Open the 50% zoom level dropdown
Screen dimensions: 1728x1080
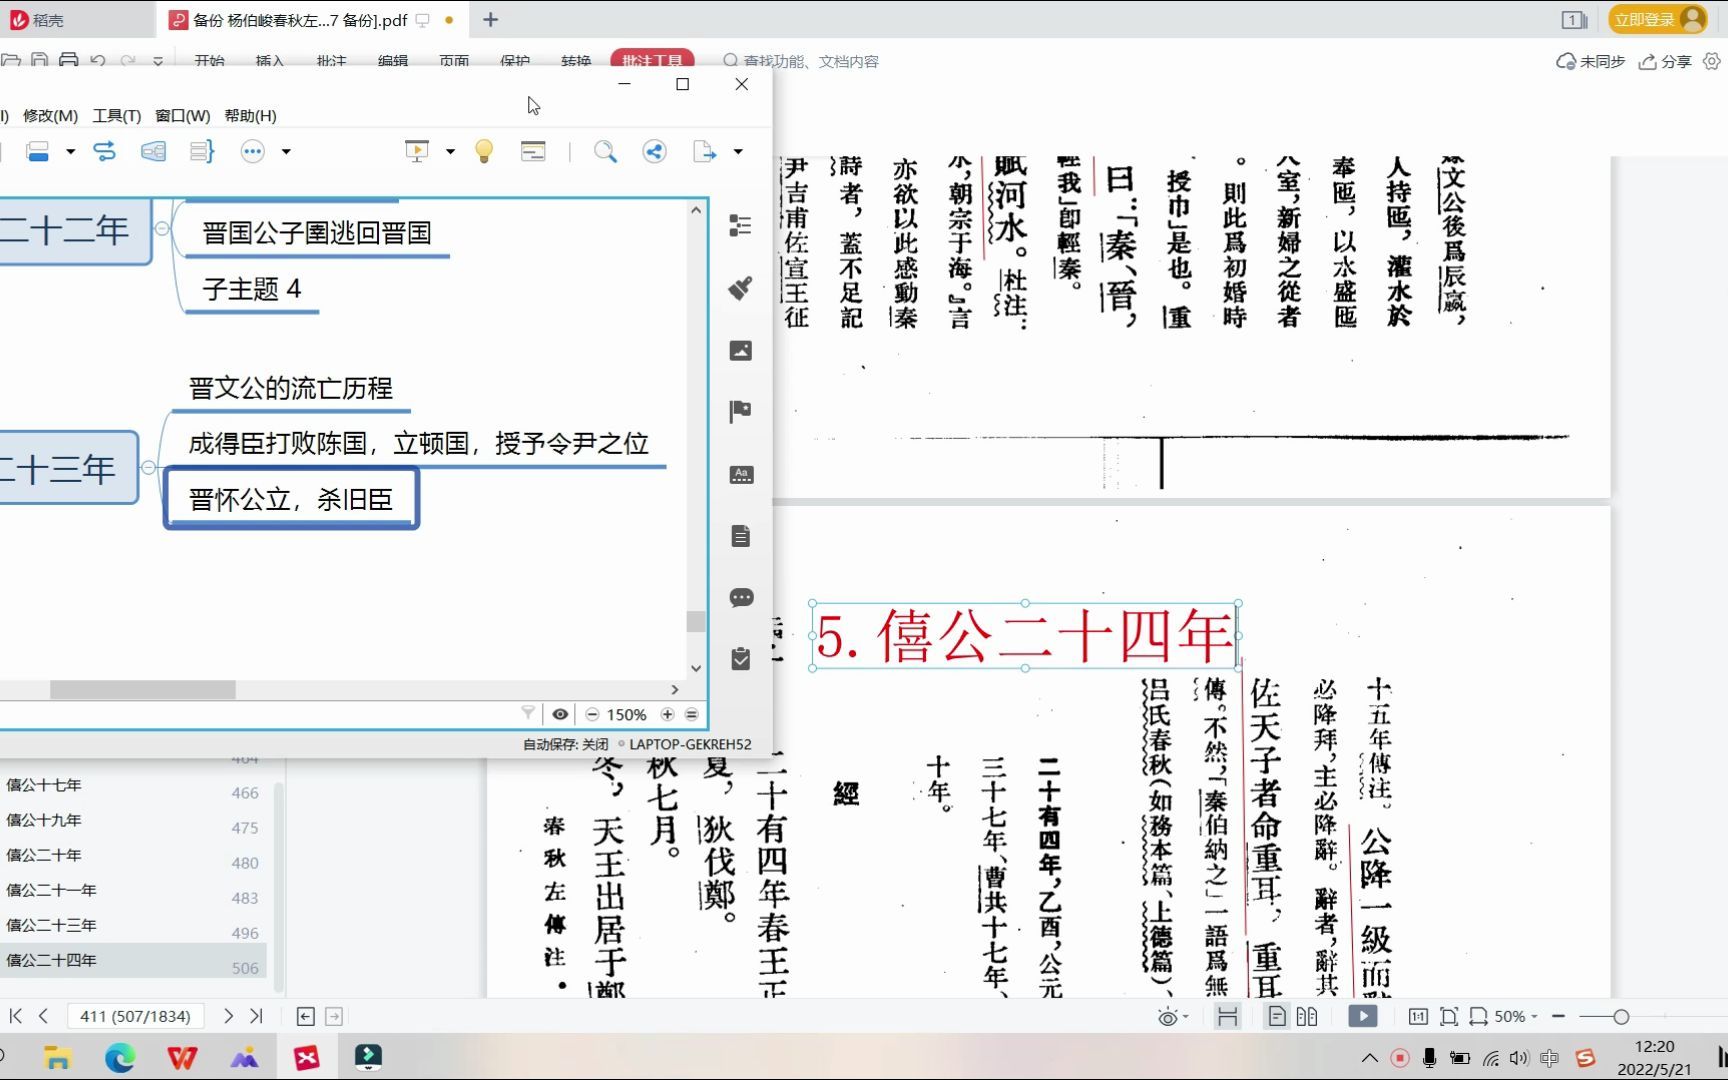pos(1515,1016)
